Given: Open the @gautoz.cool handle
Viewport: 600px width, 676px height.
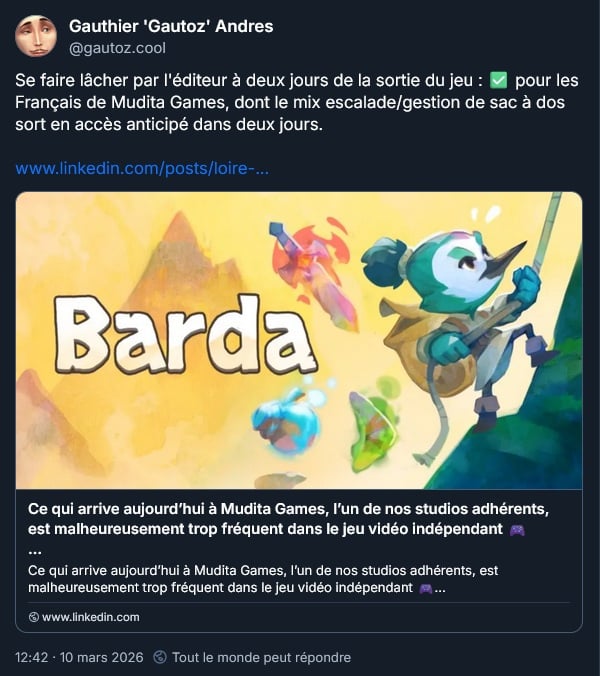Looking at the screenshot, I should [x=117, y=48].
